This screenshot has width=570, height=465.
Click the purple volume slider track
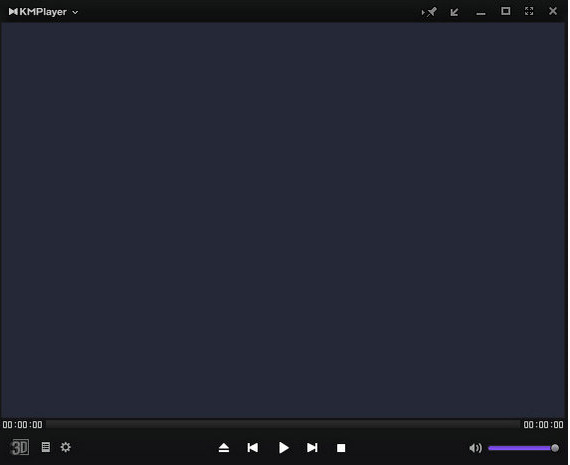click(519, 448)
